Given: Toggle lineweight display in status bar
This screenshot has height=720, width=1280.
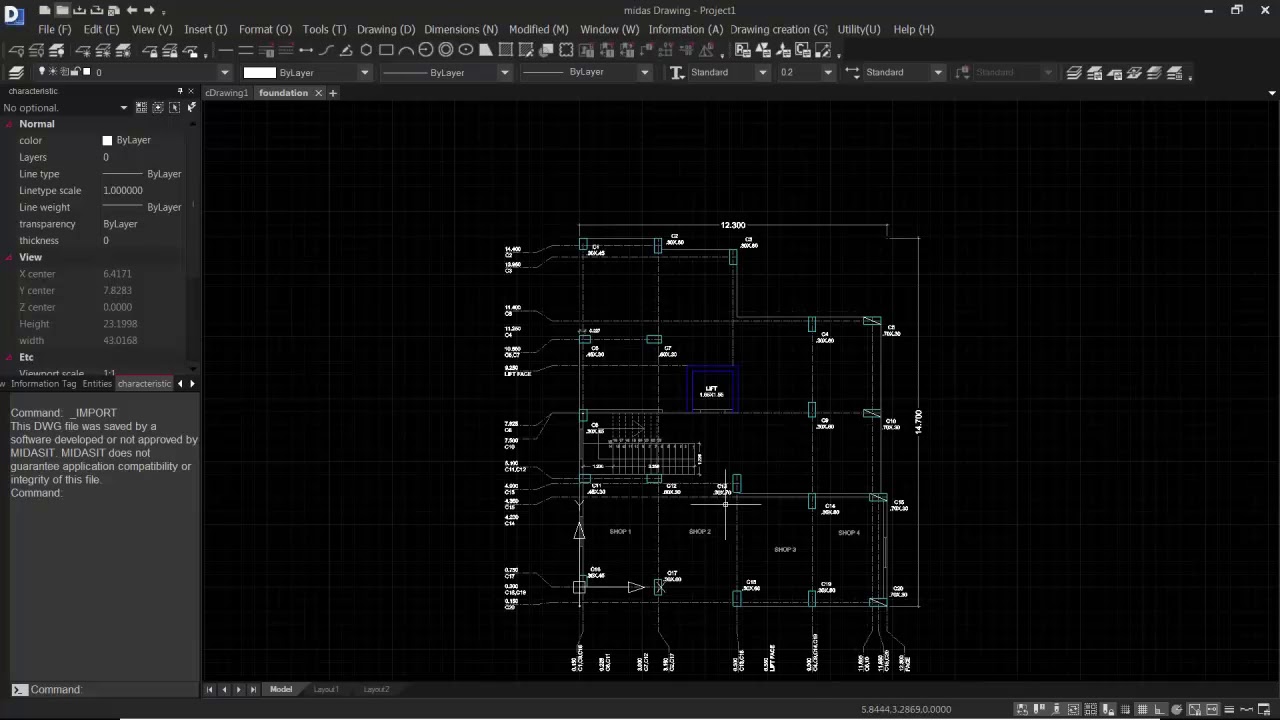Looking at the screenshot, I should (x=1229, y=709).
